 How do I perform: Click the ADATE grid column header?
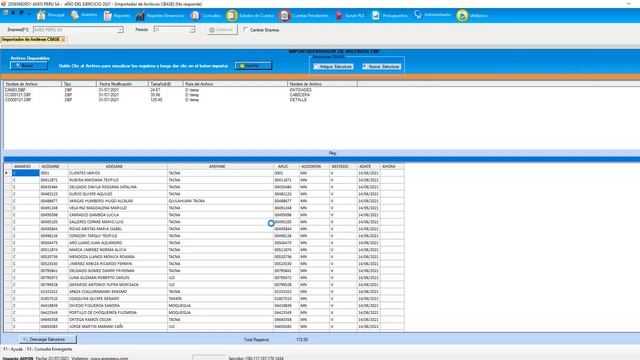tap(368, 167)
